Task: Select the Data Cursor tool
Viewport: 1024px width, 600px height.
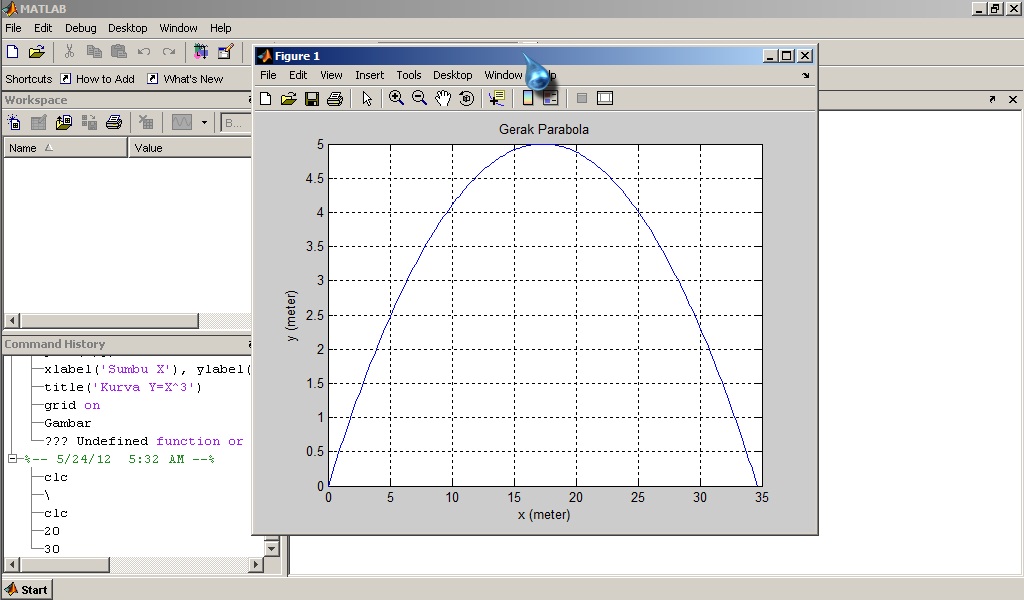Action: tap(496, 98)
